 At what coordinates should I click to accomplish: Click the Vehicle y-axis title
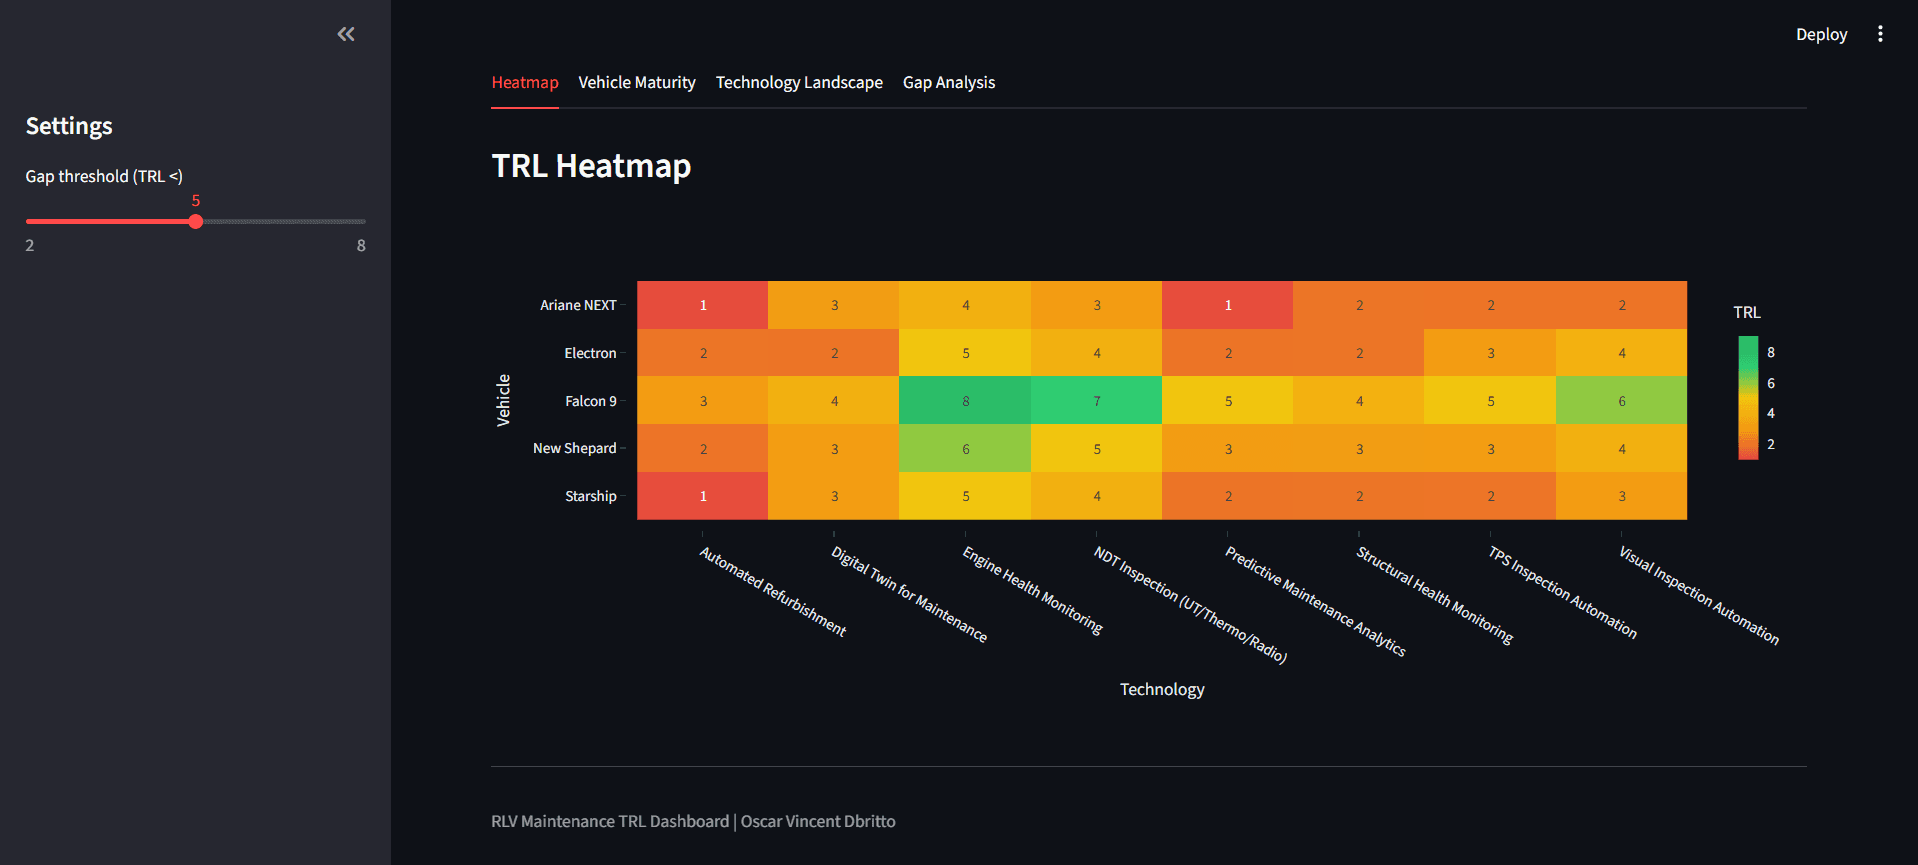(503, 400)
